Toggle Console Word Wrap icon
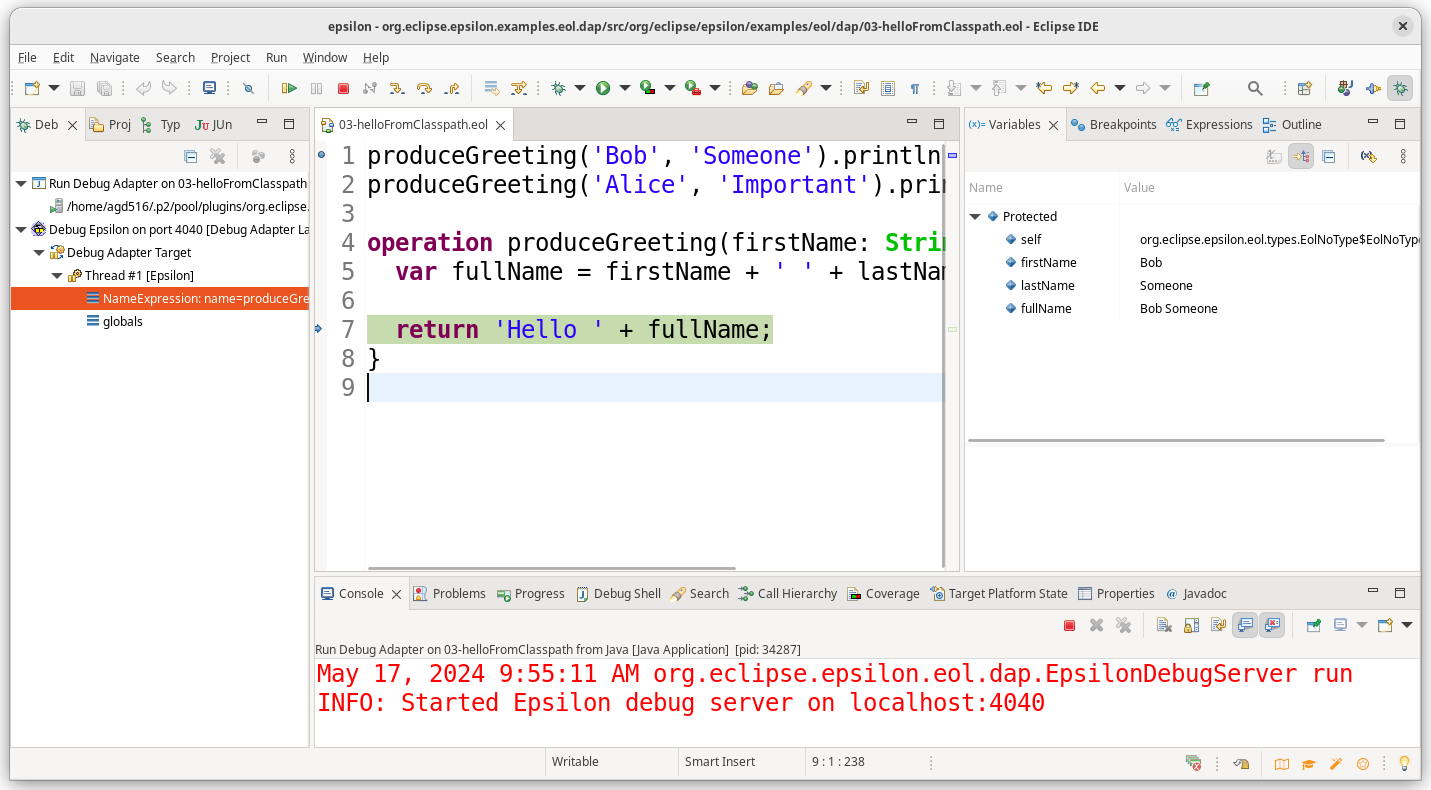Viewport: 1431px width, 790px height. pyautogui.click(x=1218, y=625)
